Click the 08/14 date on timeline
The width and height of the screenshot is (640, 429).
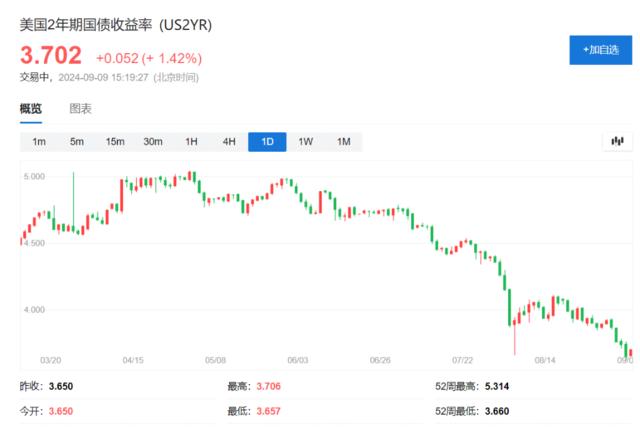point(545,360)
